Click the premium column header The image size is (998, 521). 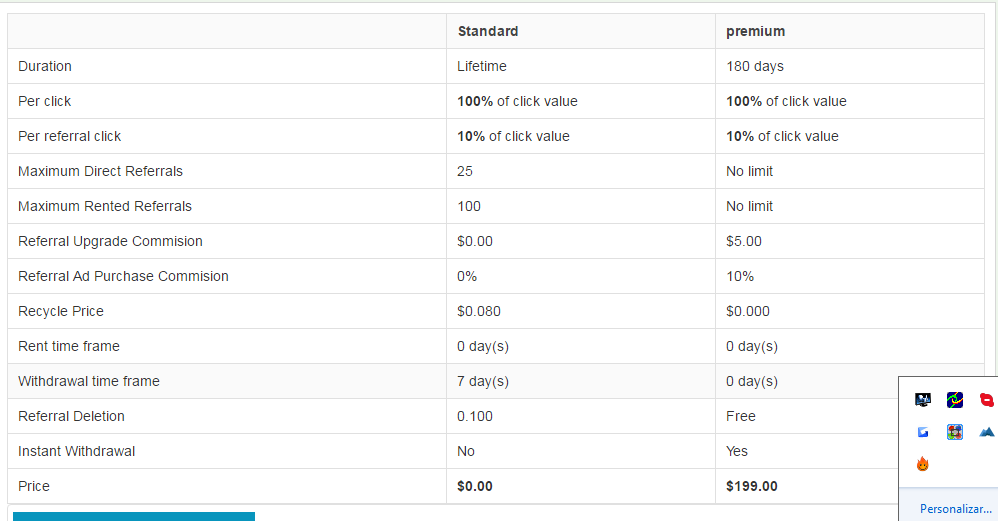[x=755, y=31]
